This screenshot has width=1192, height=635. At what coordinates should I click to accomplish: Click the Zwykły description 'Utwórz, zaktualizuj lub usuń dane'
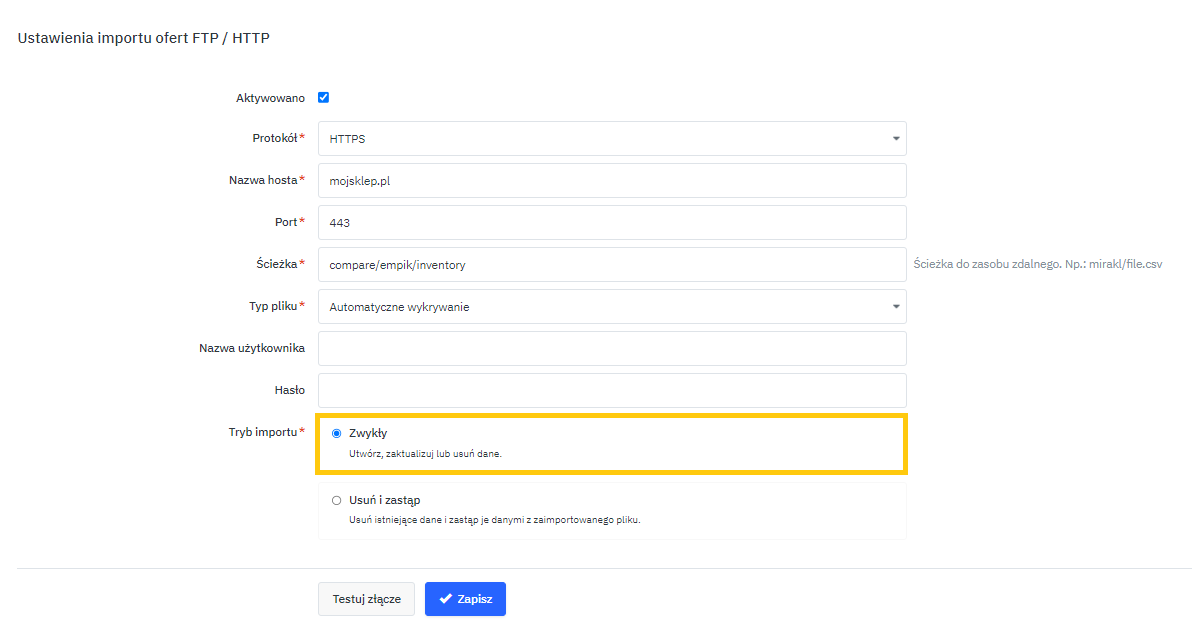click(425, 454)
